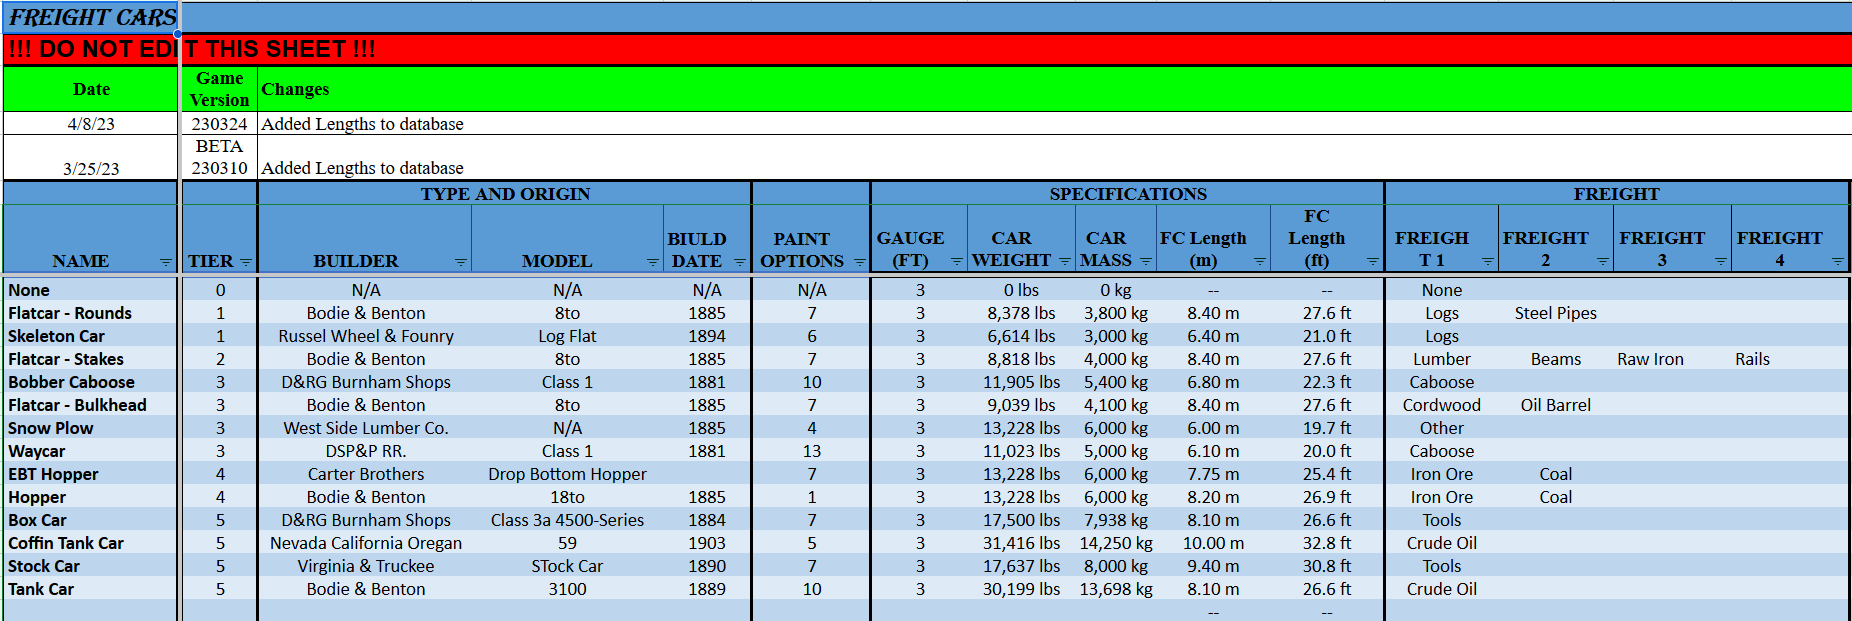Open the FREIGHT 4 filter dropdown
The height and width of the screenshot is (621, 1852).
click(x=1838, y=262)
